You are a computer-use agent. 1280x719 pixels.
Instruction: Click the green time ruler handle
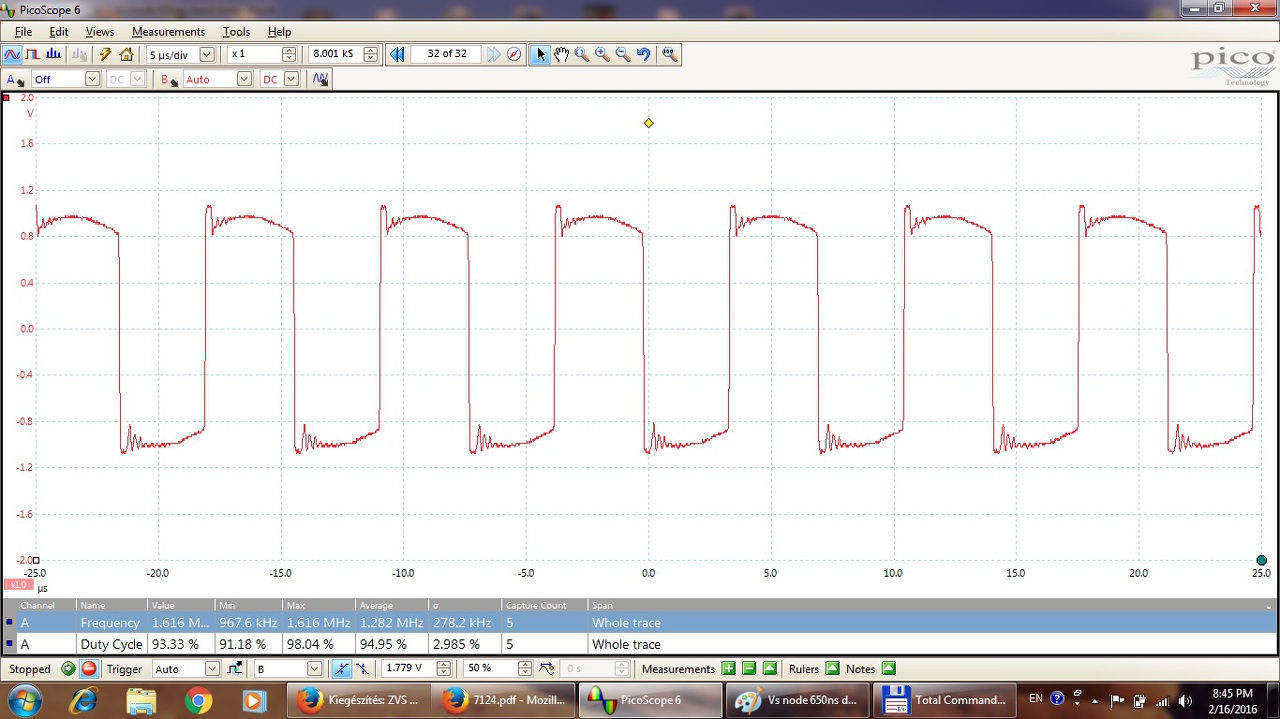click(1261, 560)
